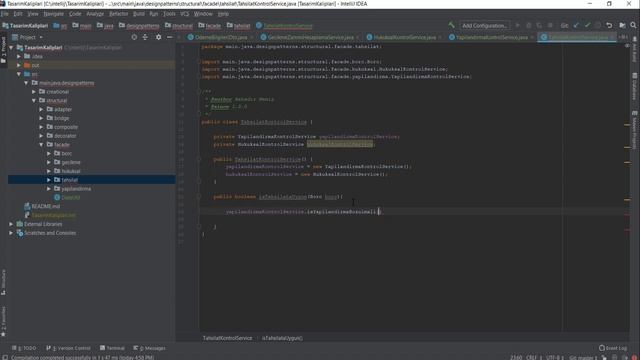Select the creational folder

(x=57, y=92)
